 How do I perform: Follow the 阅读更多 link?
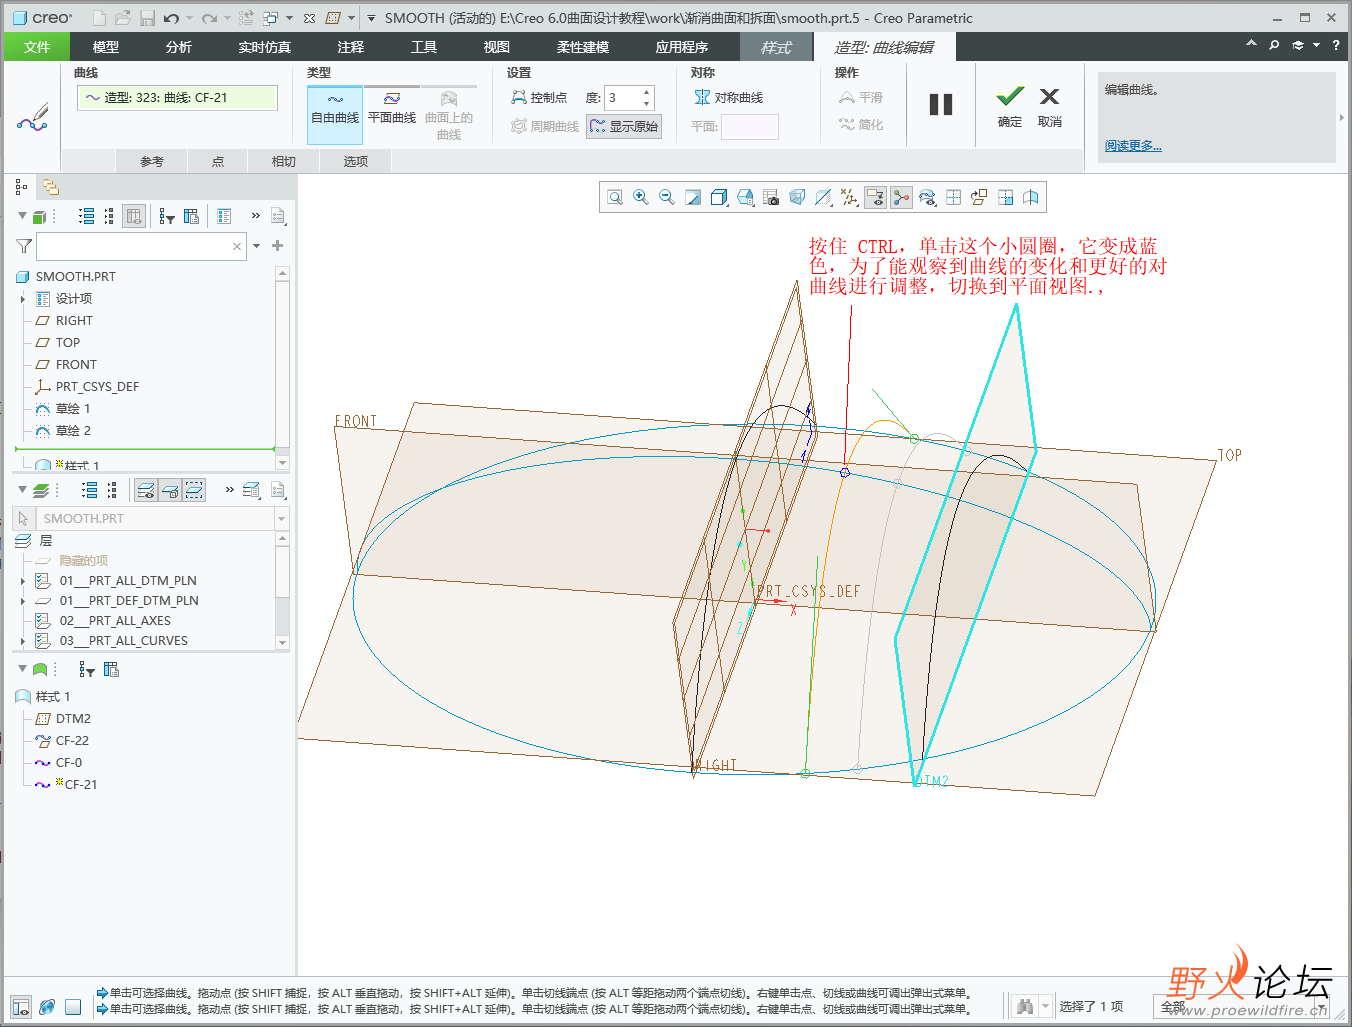click(1133, 146)
